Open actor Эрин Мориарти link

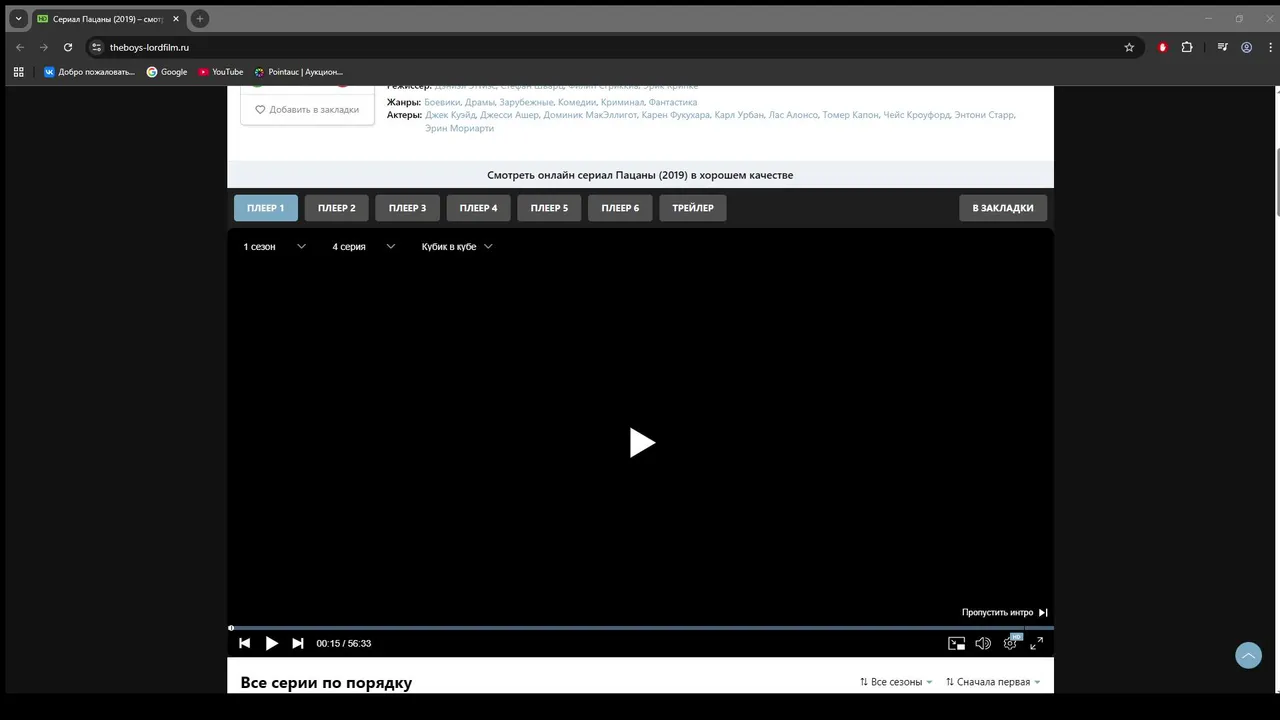click(458, 128)
